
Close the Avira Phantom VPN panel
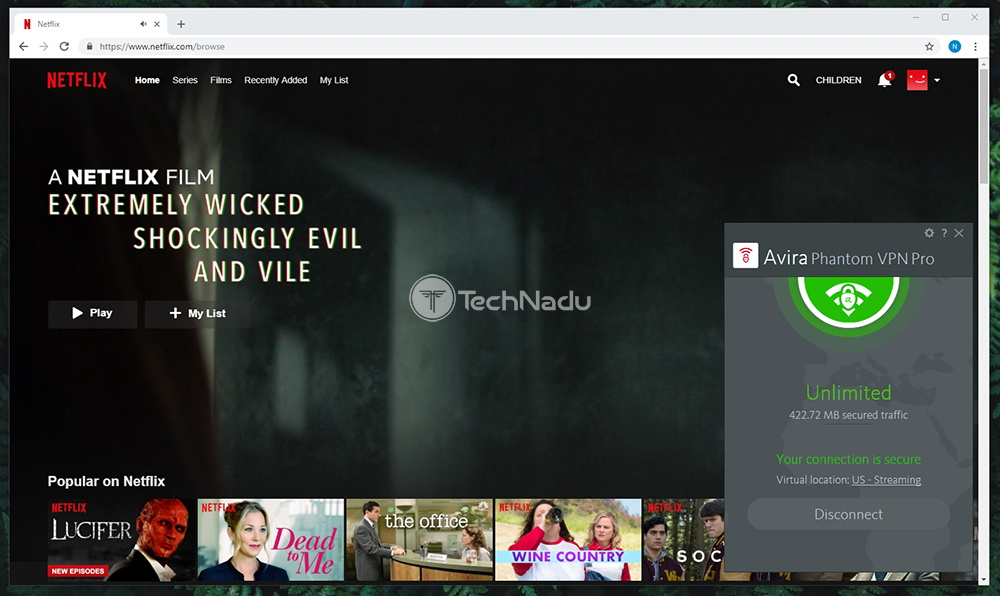pos(959,233)
